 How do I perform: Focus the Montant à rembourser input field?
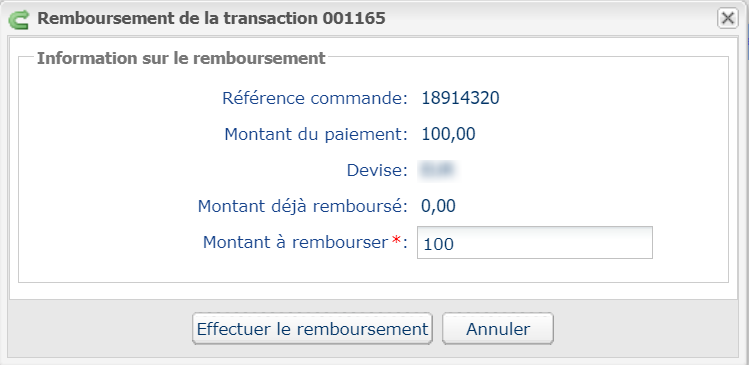click(535, 243)
